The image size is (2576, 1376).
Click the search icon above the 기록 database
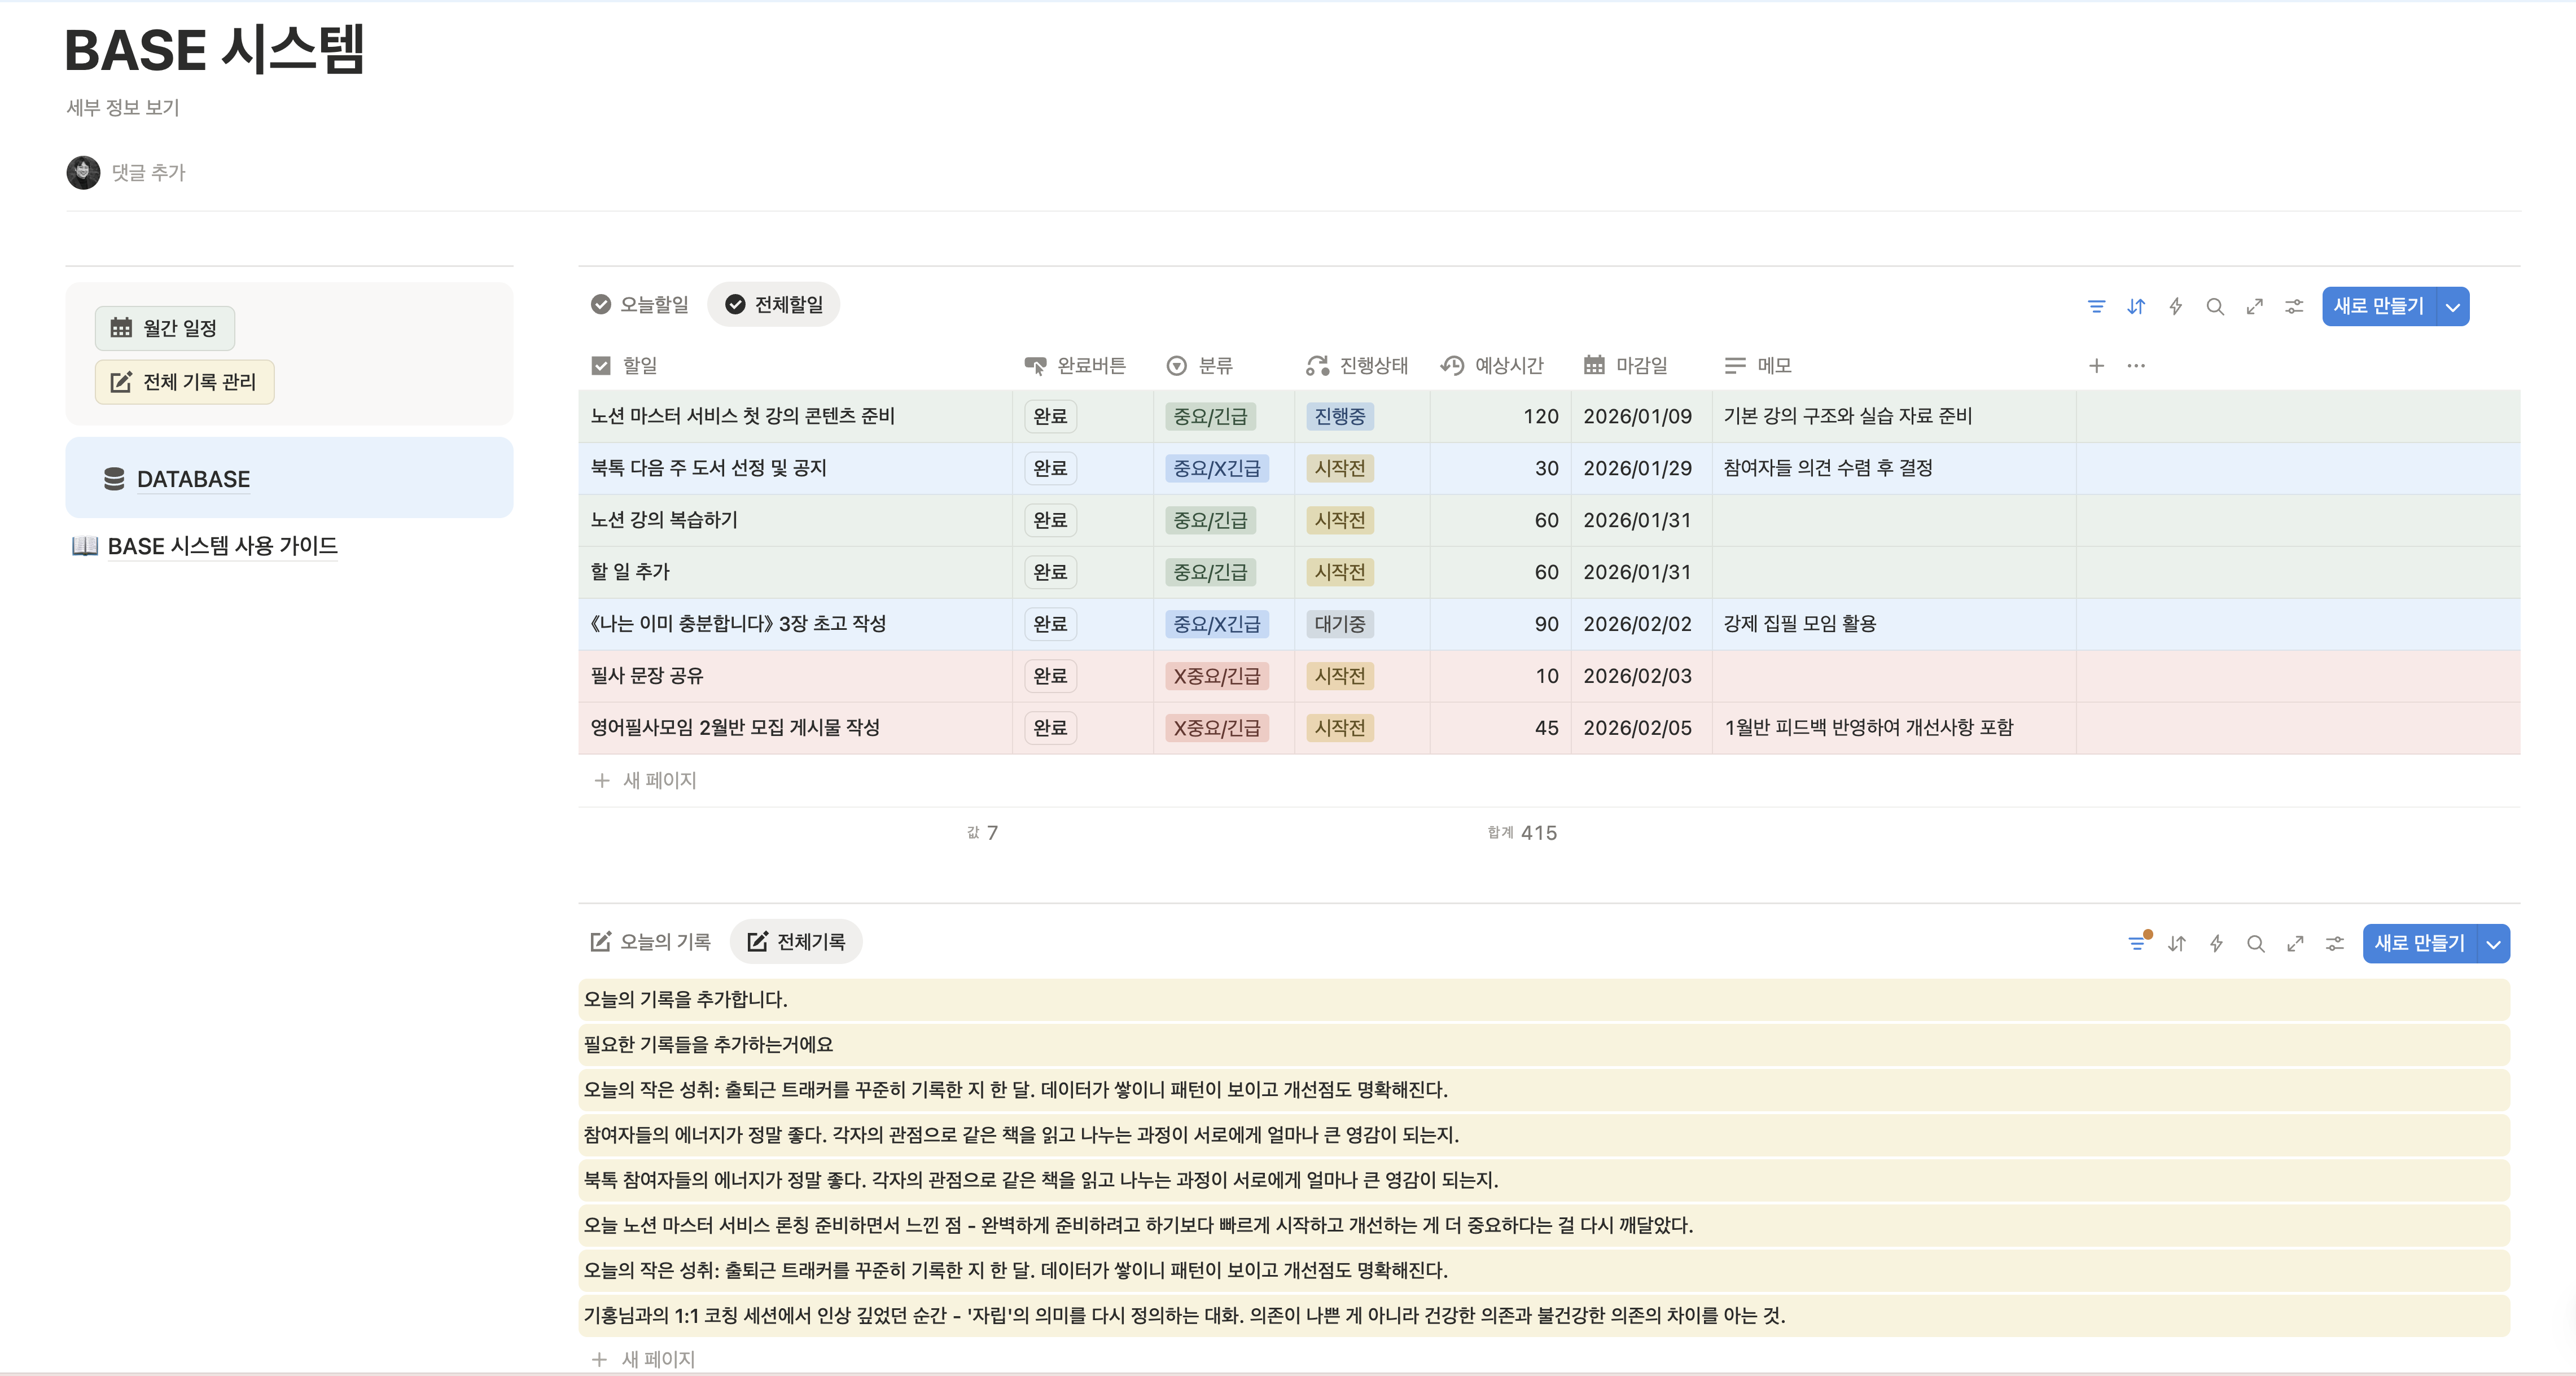(x=2256, y=944)
